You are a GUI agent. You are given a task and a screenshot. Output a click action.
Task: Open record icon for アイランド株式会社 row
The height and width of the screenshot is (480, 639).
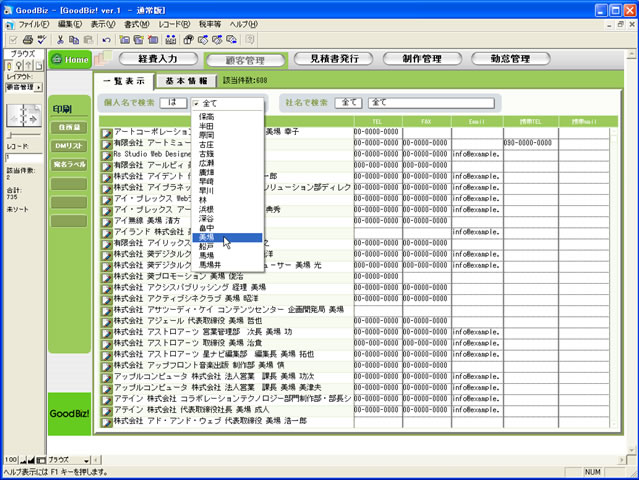[x=106, y=232]
